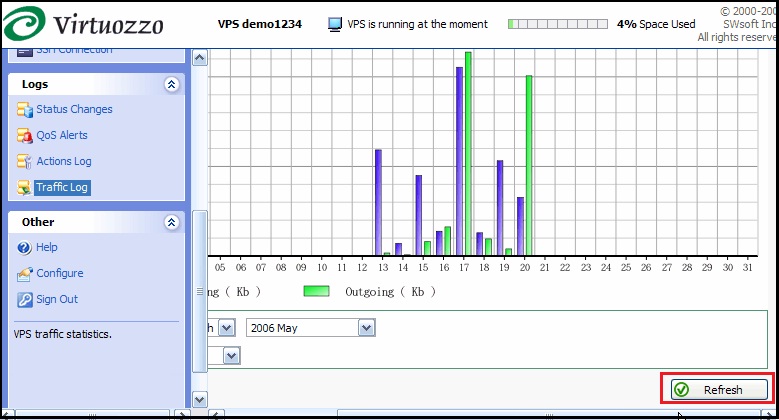Open Status Changes log

74,109
